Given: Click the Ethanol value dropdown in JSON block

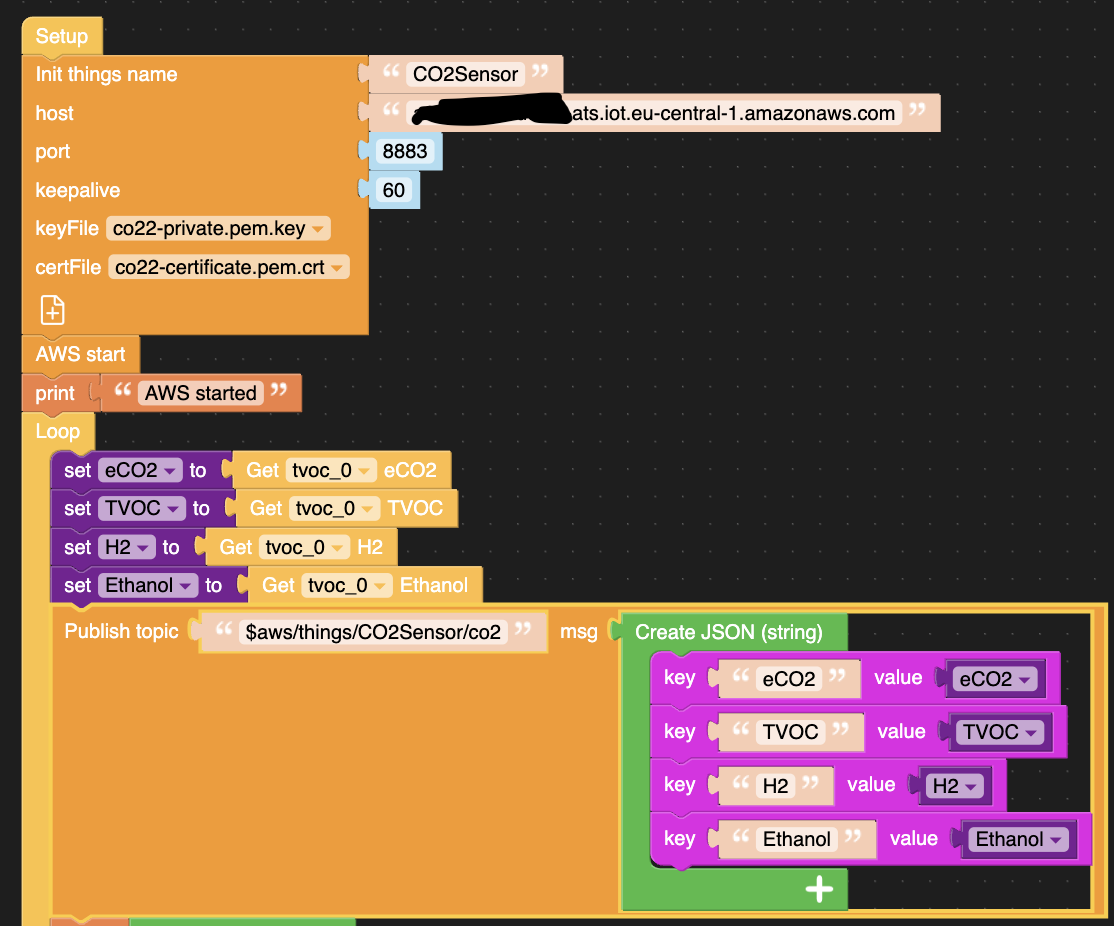Looking at the screenshot, I should (1018, 839).
